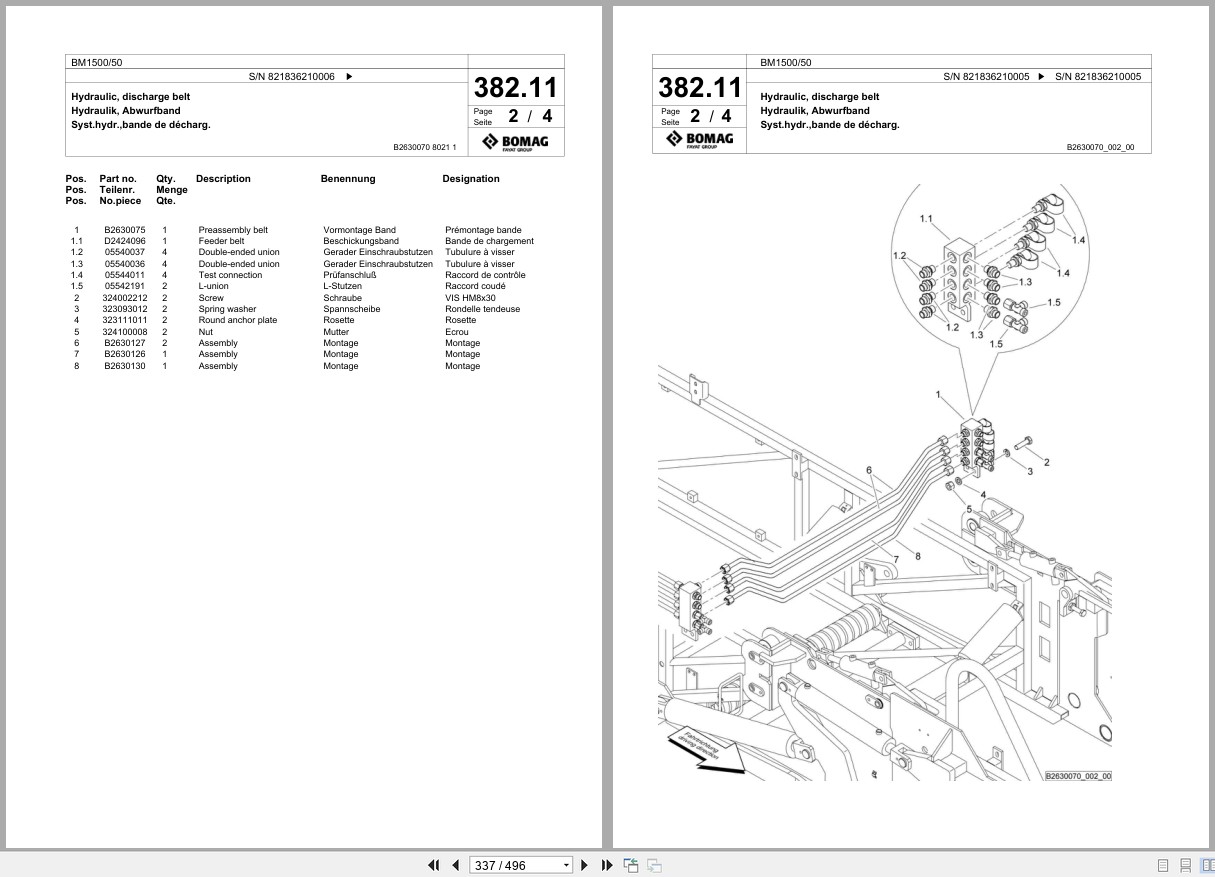Select the 'Preassembly belt' description
Viewport: 1215px width, 877px height.
pos(233,230)
